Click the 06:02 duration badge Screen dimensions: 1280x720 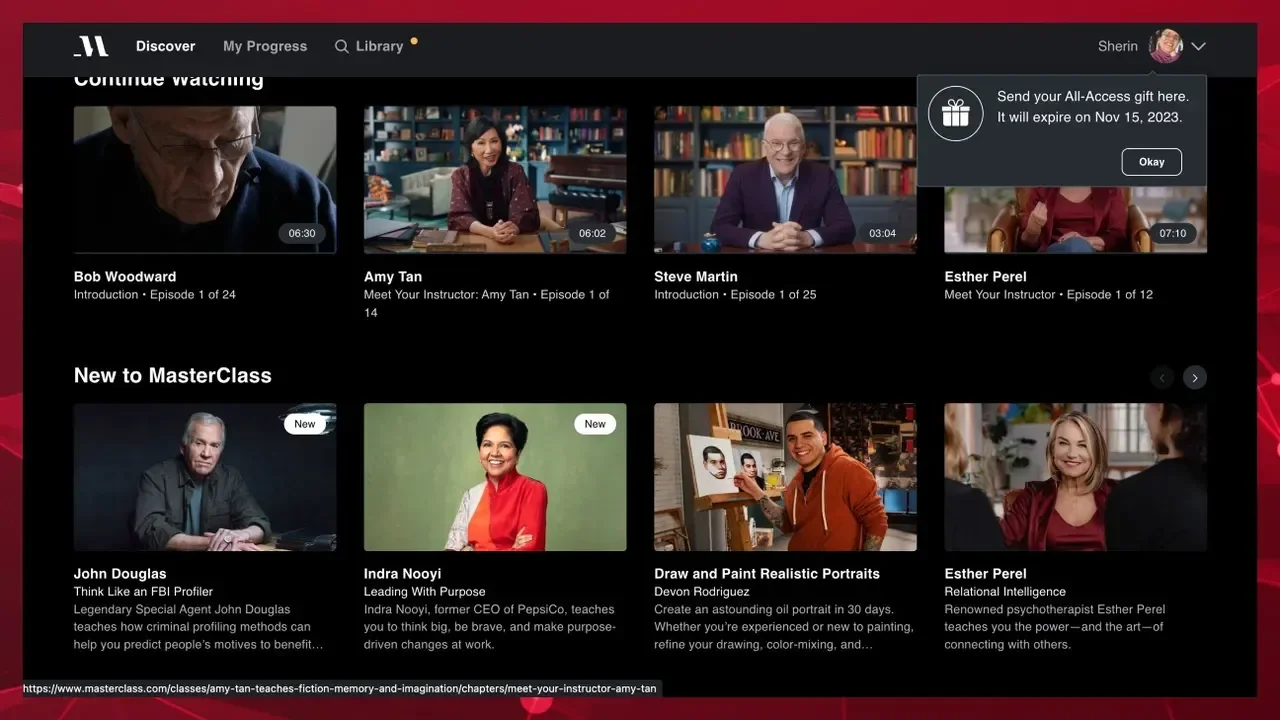click(x=592, y=233)
